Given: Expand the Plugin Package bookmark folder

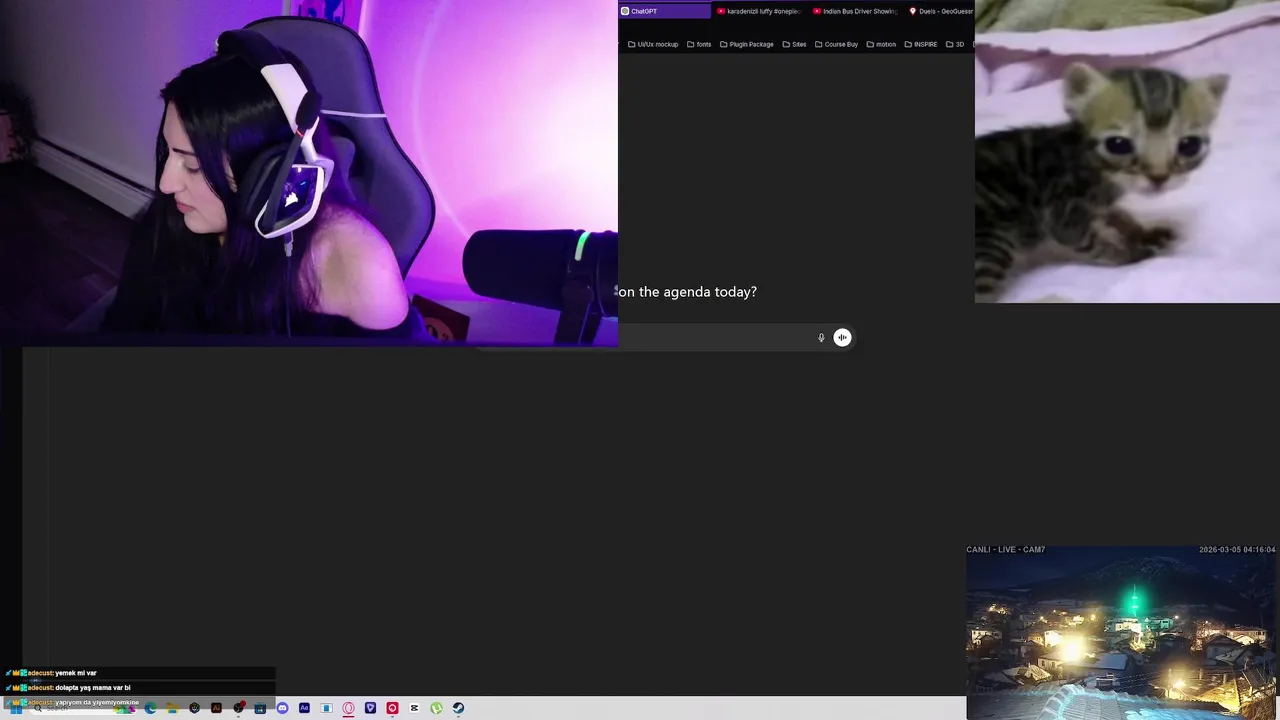Looking at the screenshot, I should (x=747, y=44).
